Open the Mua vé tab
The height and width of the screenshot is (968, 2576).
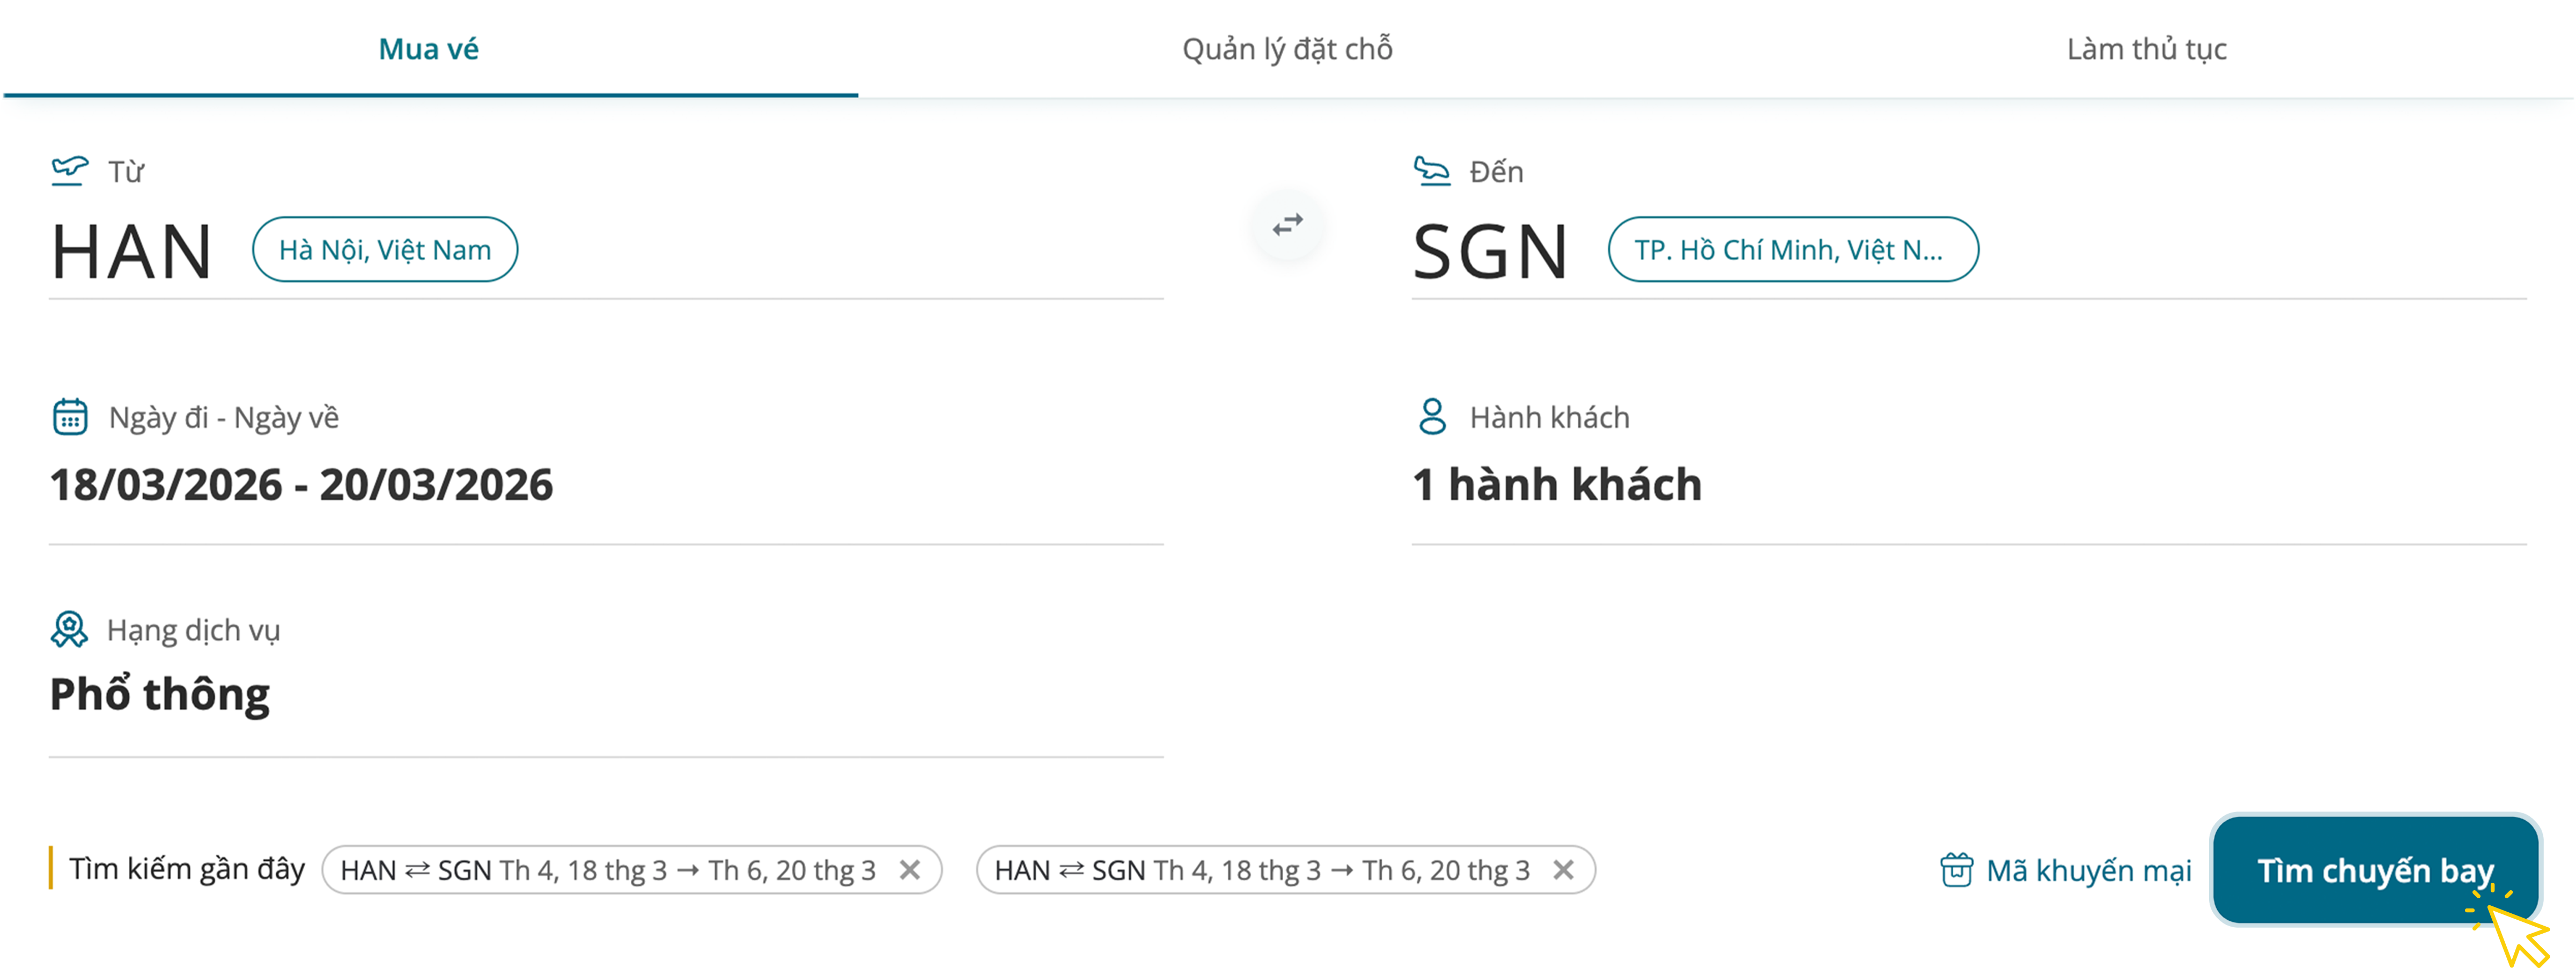pos(429,49)
